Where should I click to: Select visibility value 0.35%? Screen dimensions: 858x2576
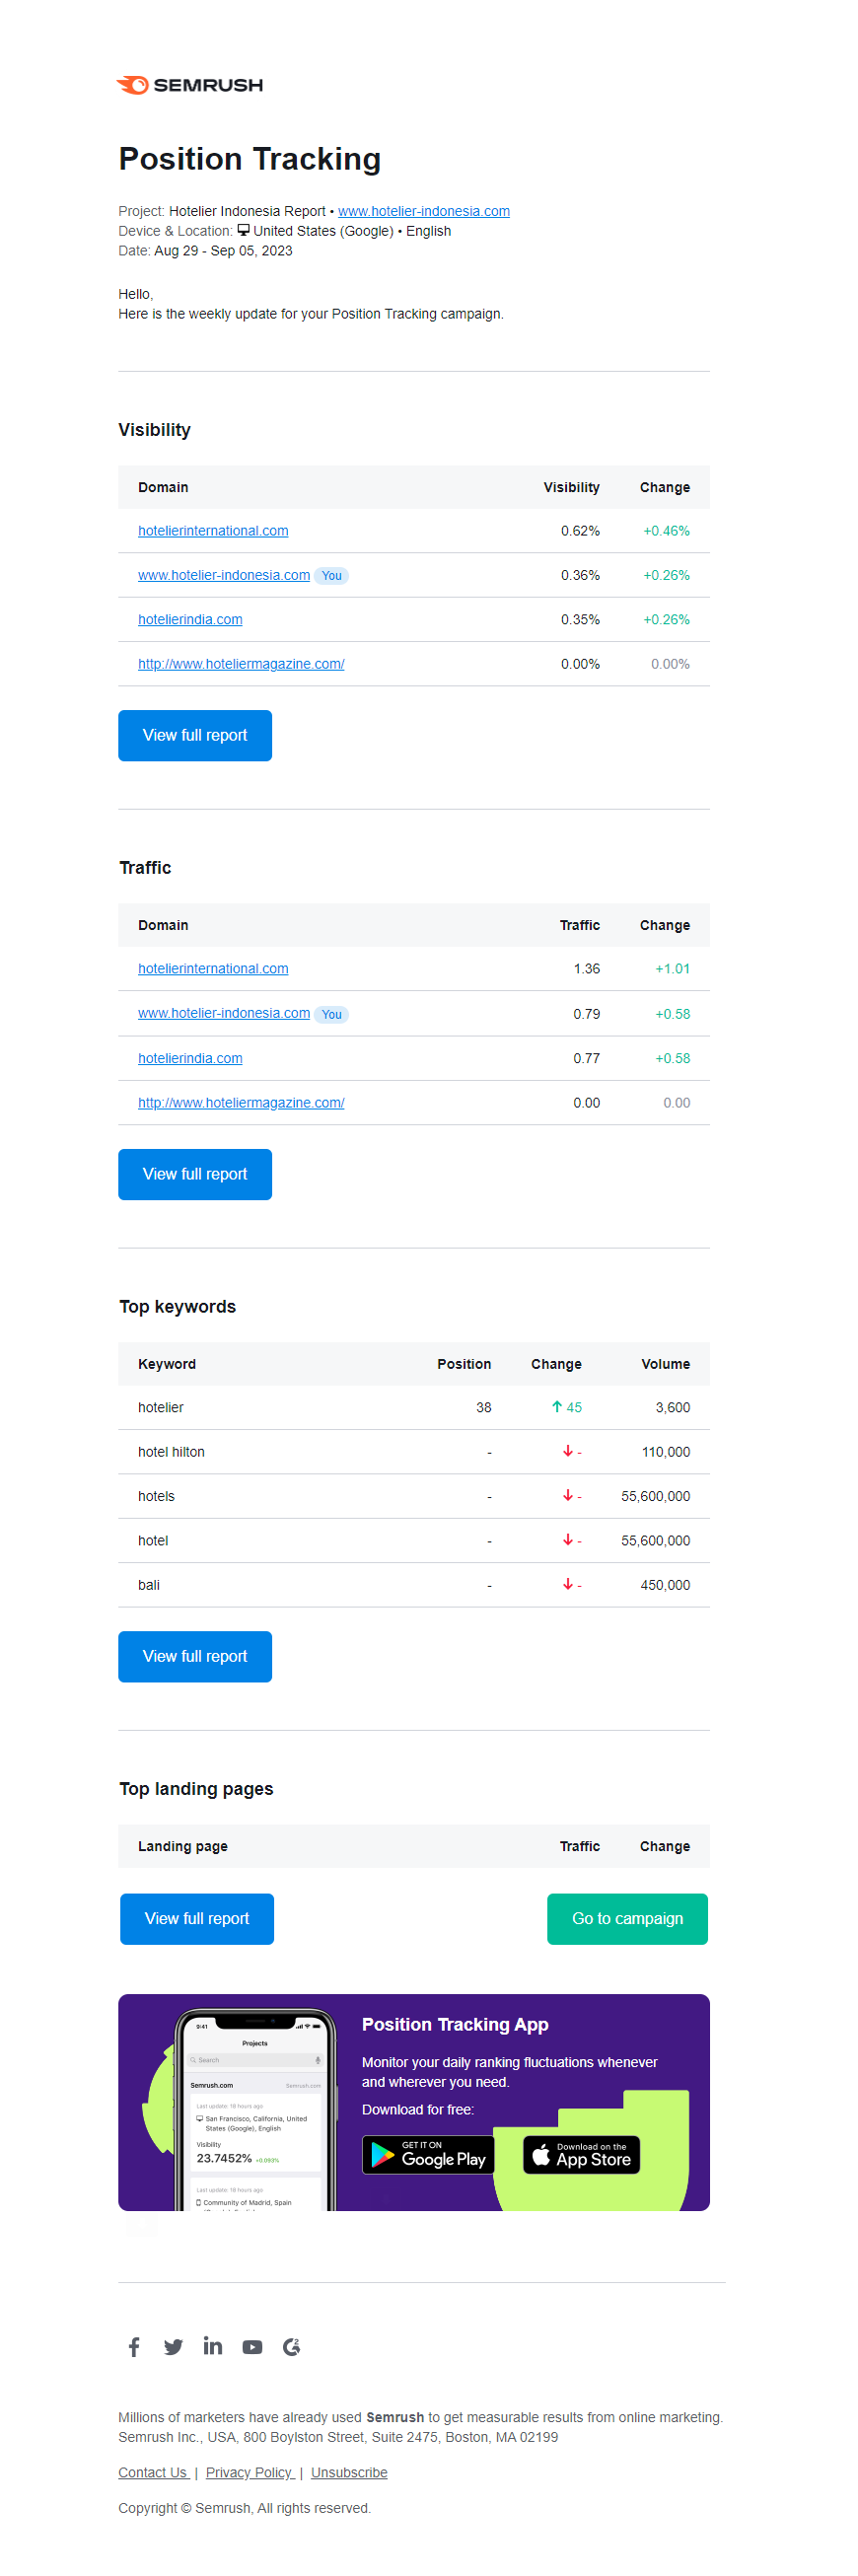click(x=580, y=620)
